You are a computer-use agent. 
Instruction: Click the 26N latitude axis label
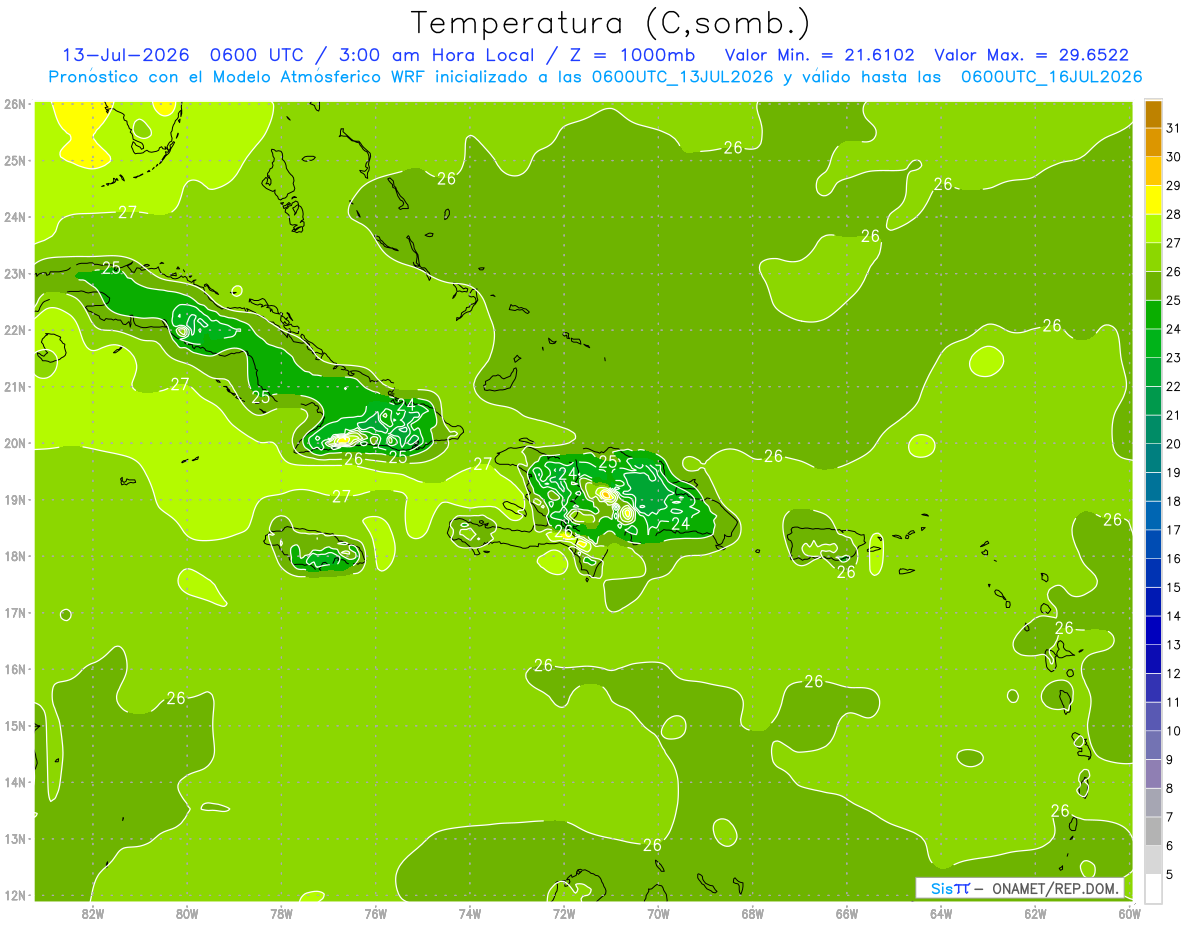tap(14, 103)
